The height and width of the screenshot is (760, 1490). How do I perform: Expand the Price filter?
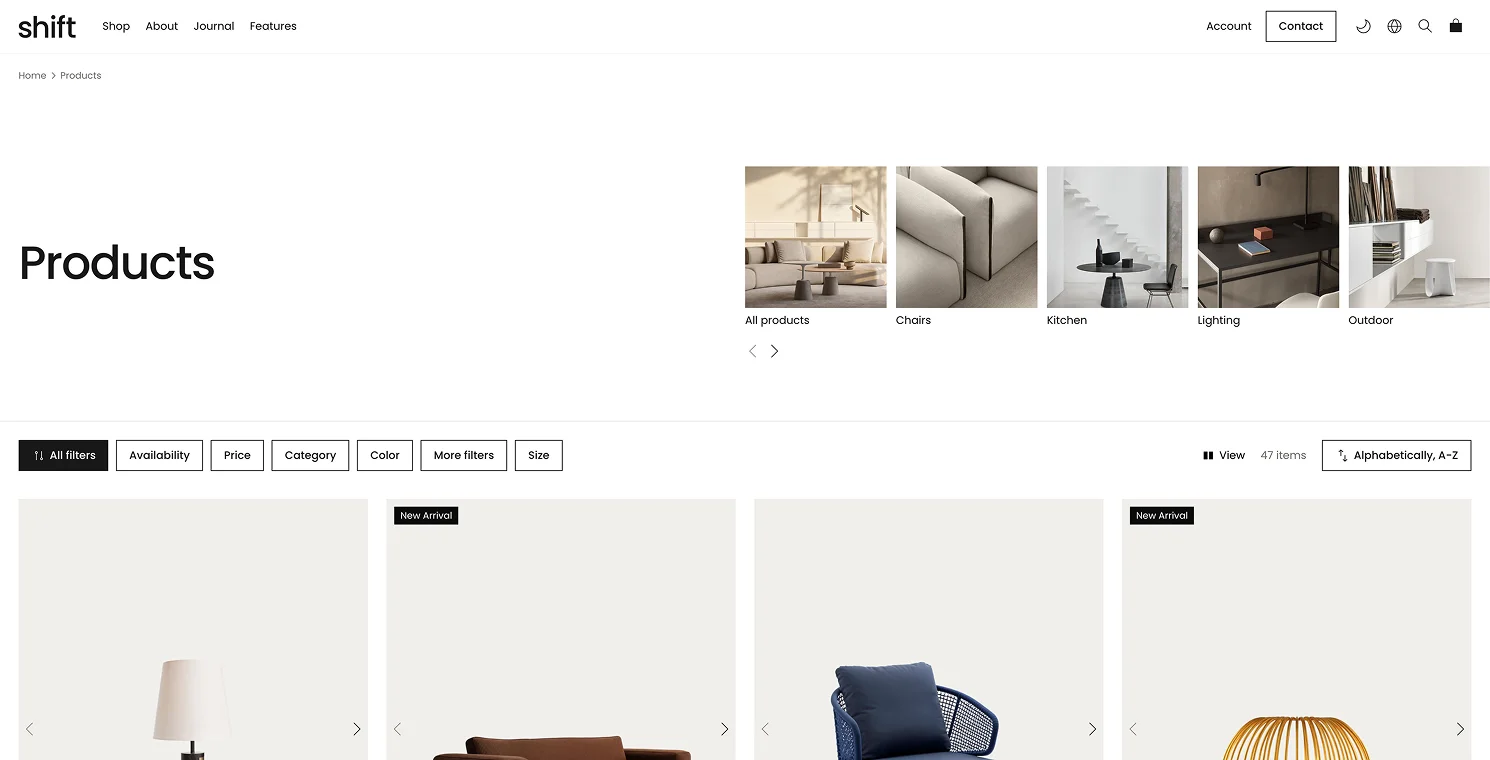237,455
